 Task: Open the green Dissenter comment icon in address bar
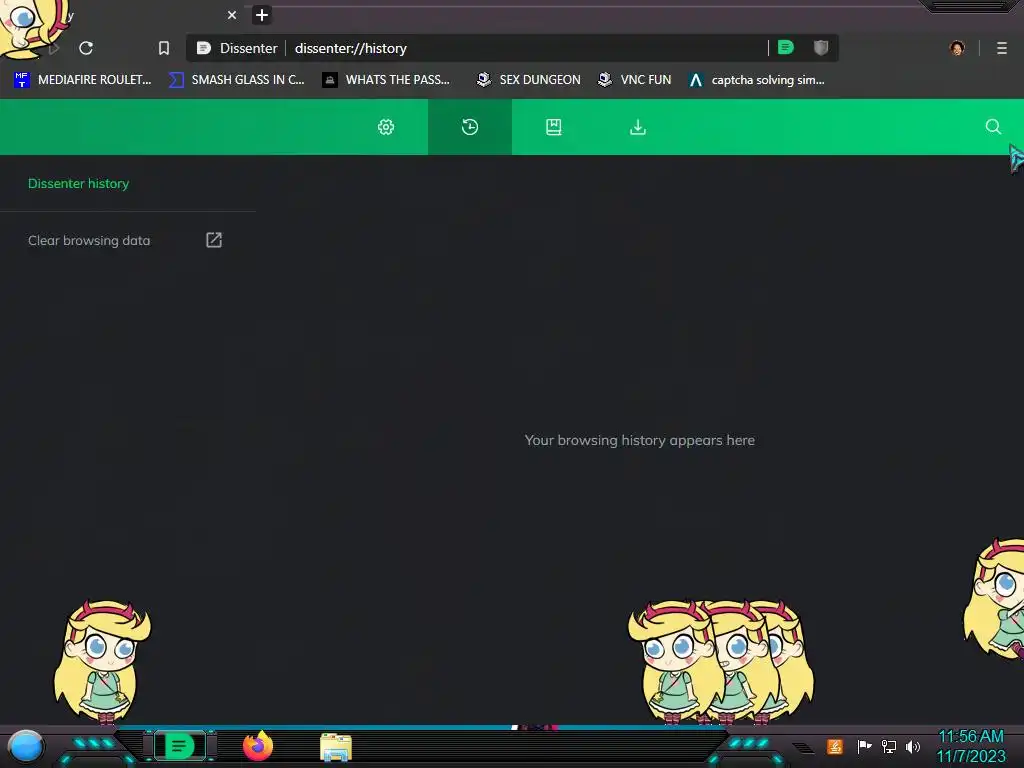tap(786, 48)
